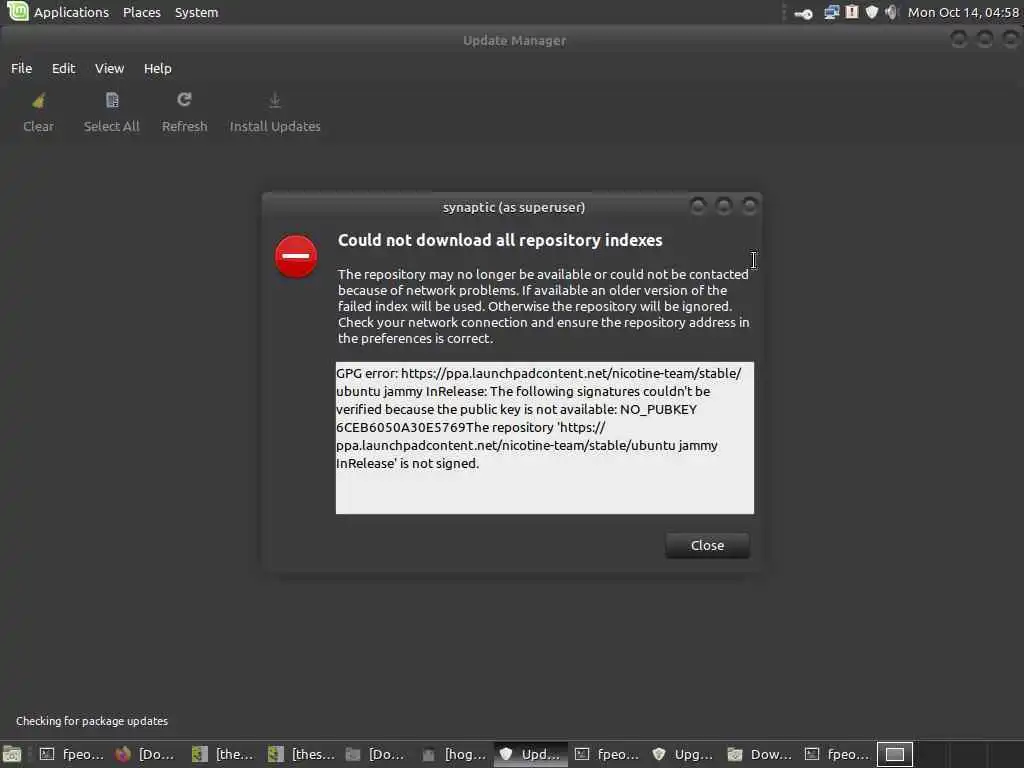The width and height of the screenshot is (1024, 768).
Task: Click the update shield tray icon
Action: click(x=872, y=12)
